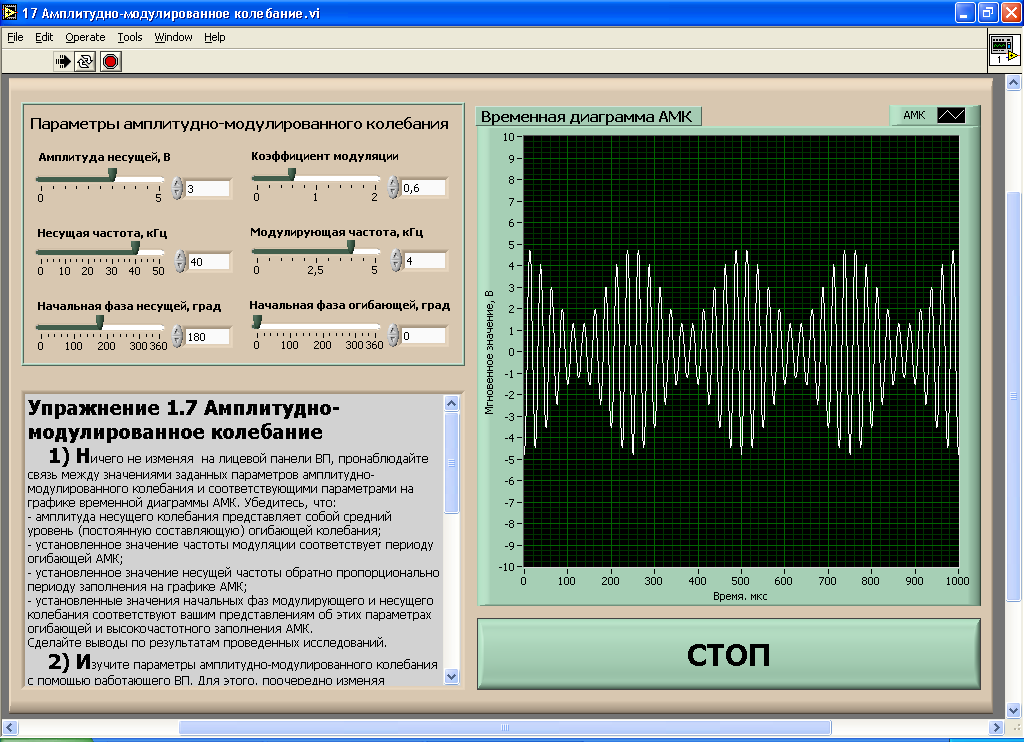
Task: Click the LabVIEW icon in the title bar
Action: pos(9,12)
